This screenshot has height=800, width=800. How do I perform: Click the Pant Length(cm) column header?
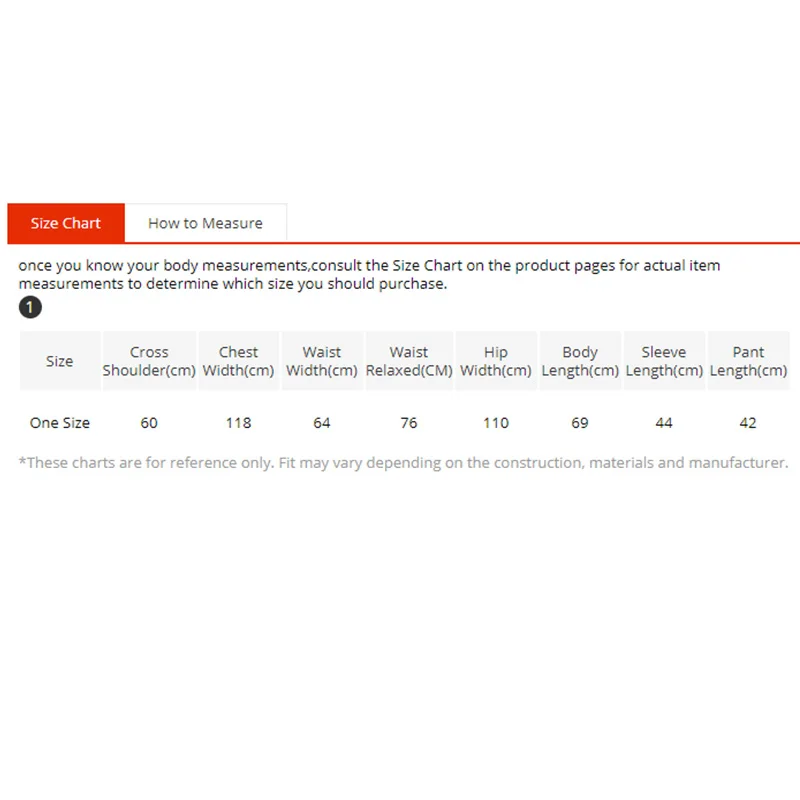pyautogui.click(x=748, y=361)
